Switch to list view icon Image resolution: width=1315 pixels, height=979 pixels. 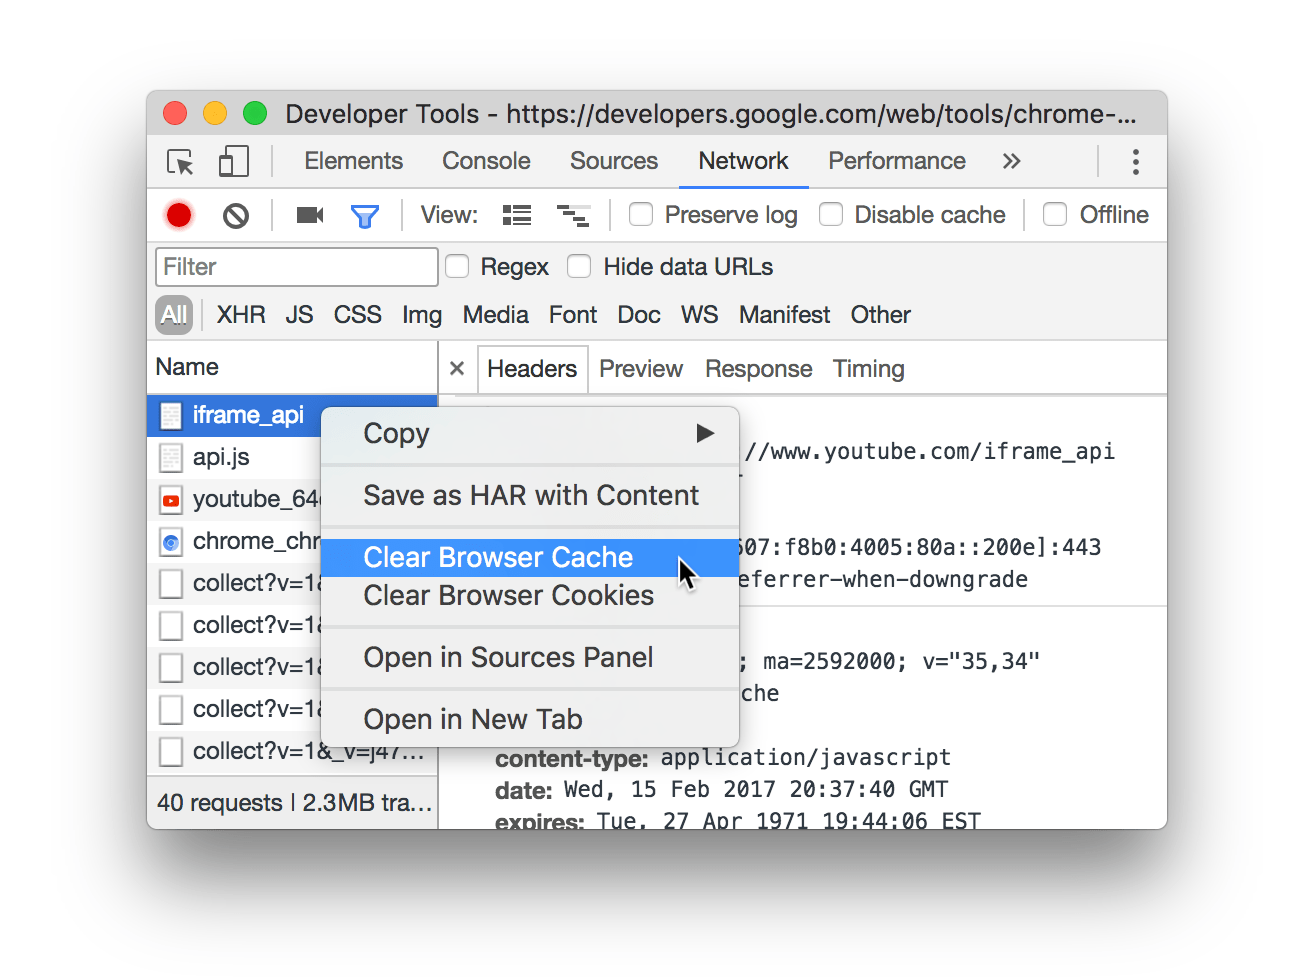coord(516,214)
